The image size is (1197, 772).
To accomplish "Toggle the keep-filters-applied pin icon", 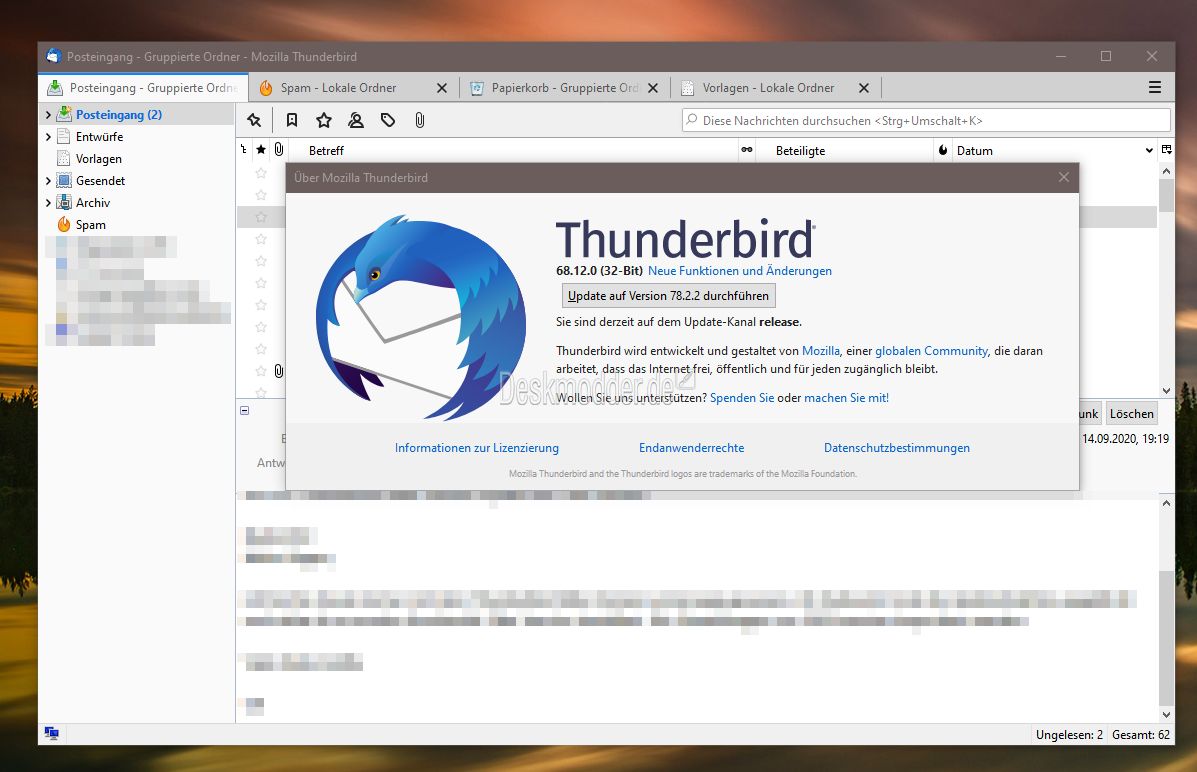I will pyautogui.click(x=254, y=120).
